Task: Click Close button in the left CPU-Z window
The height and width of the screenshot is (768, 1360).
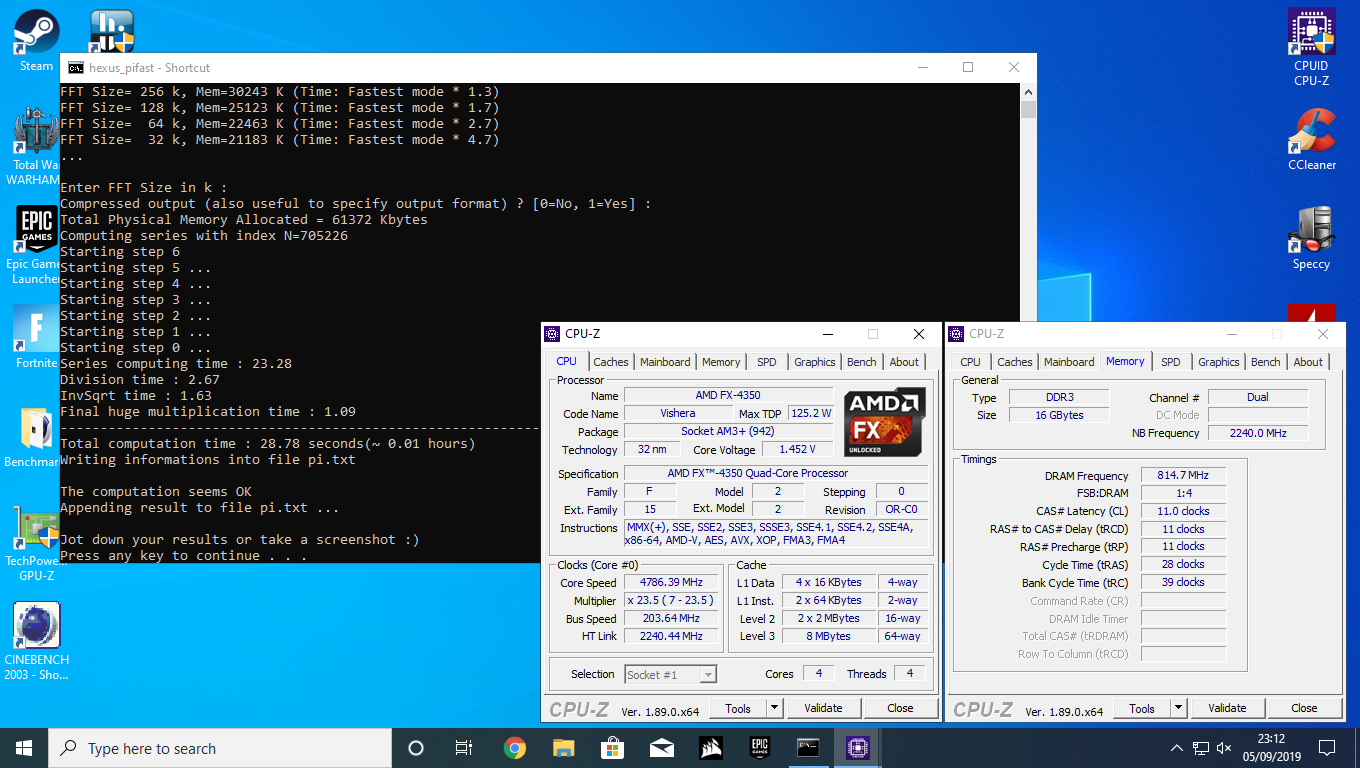Action: coord(900,708)
